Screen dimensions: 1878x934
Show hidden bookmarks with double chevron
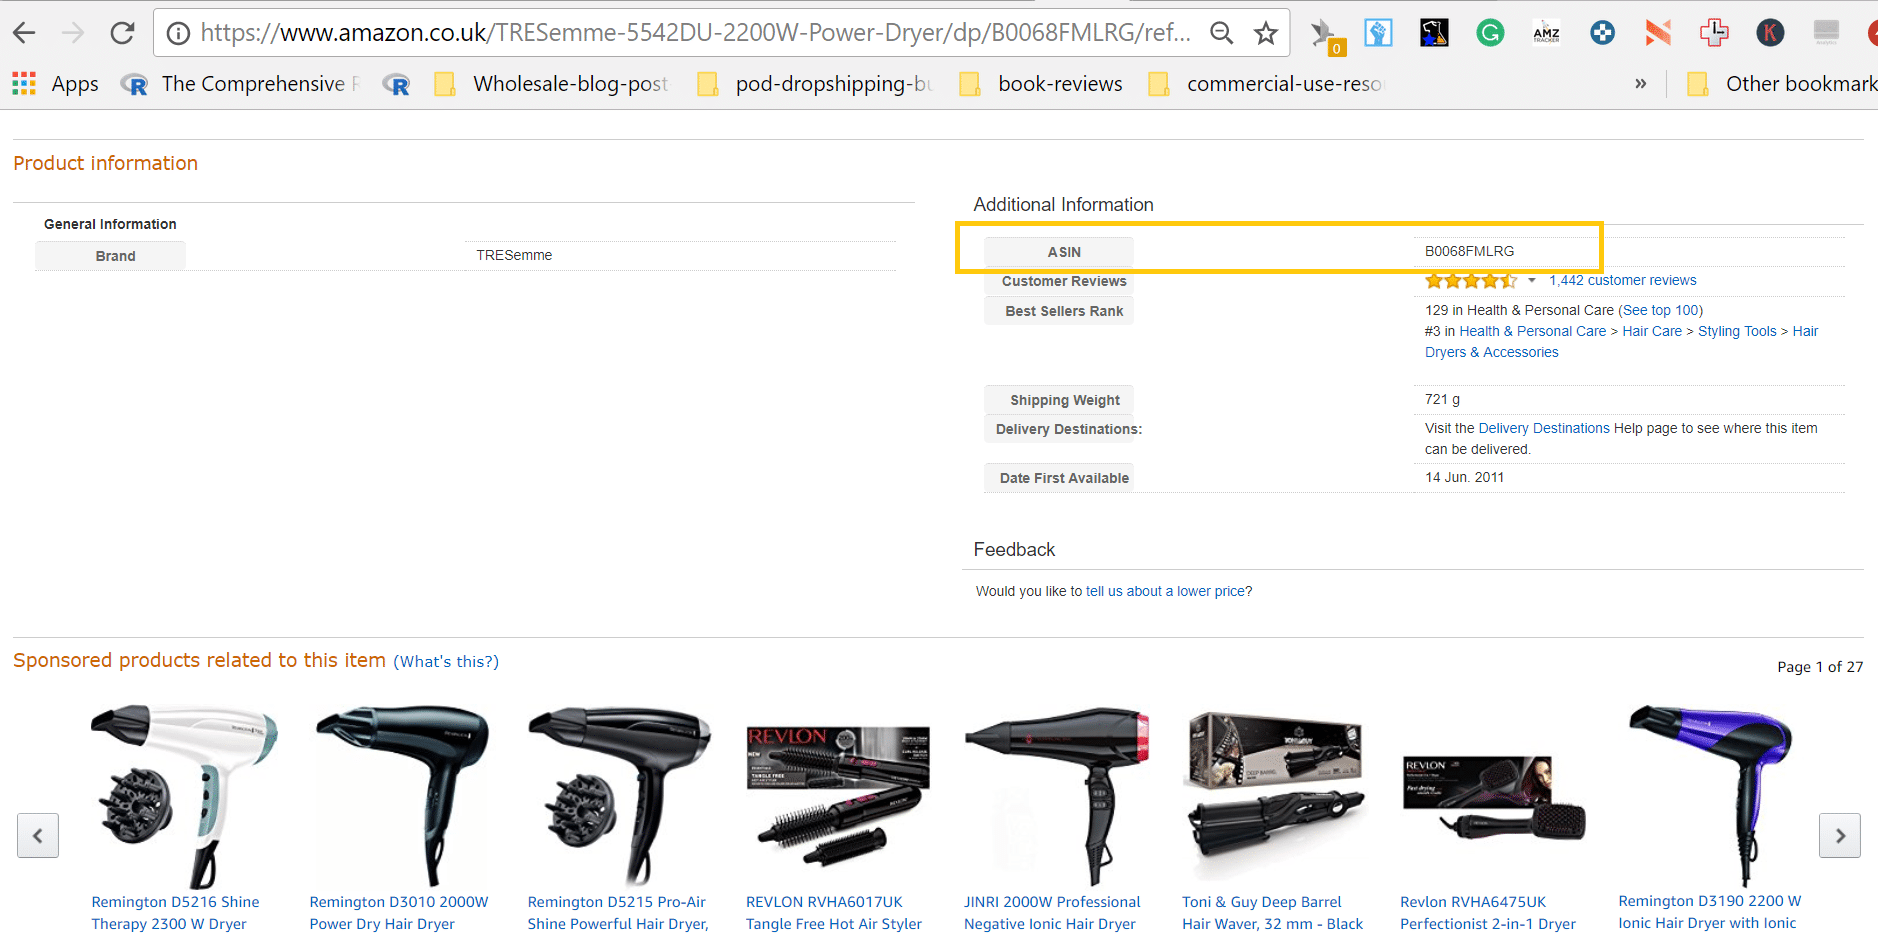tap(1640, 84)
